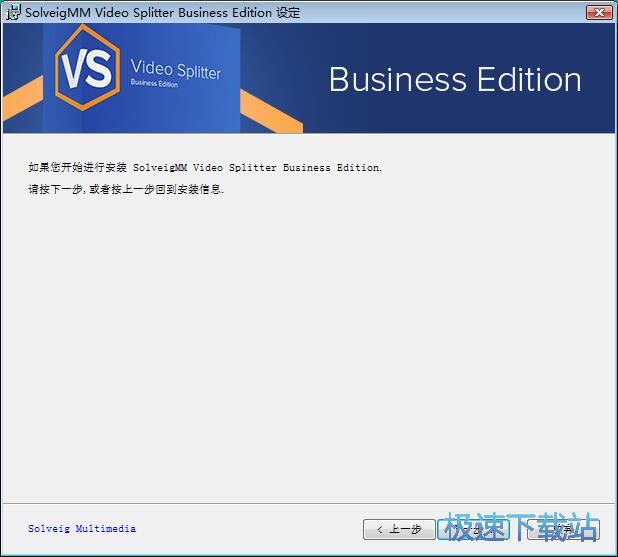
Task: Click the installer title bar icon
Action: 13,13
